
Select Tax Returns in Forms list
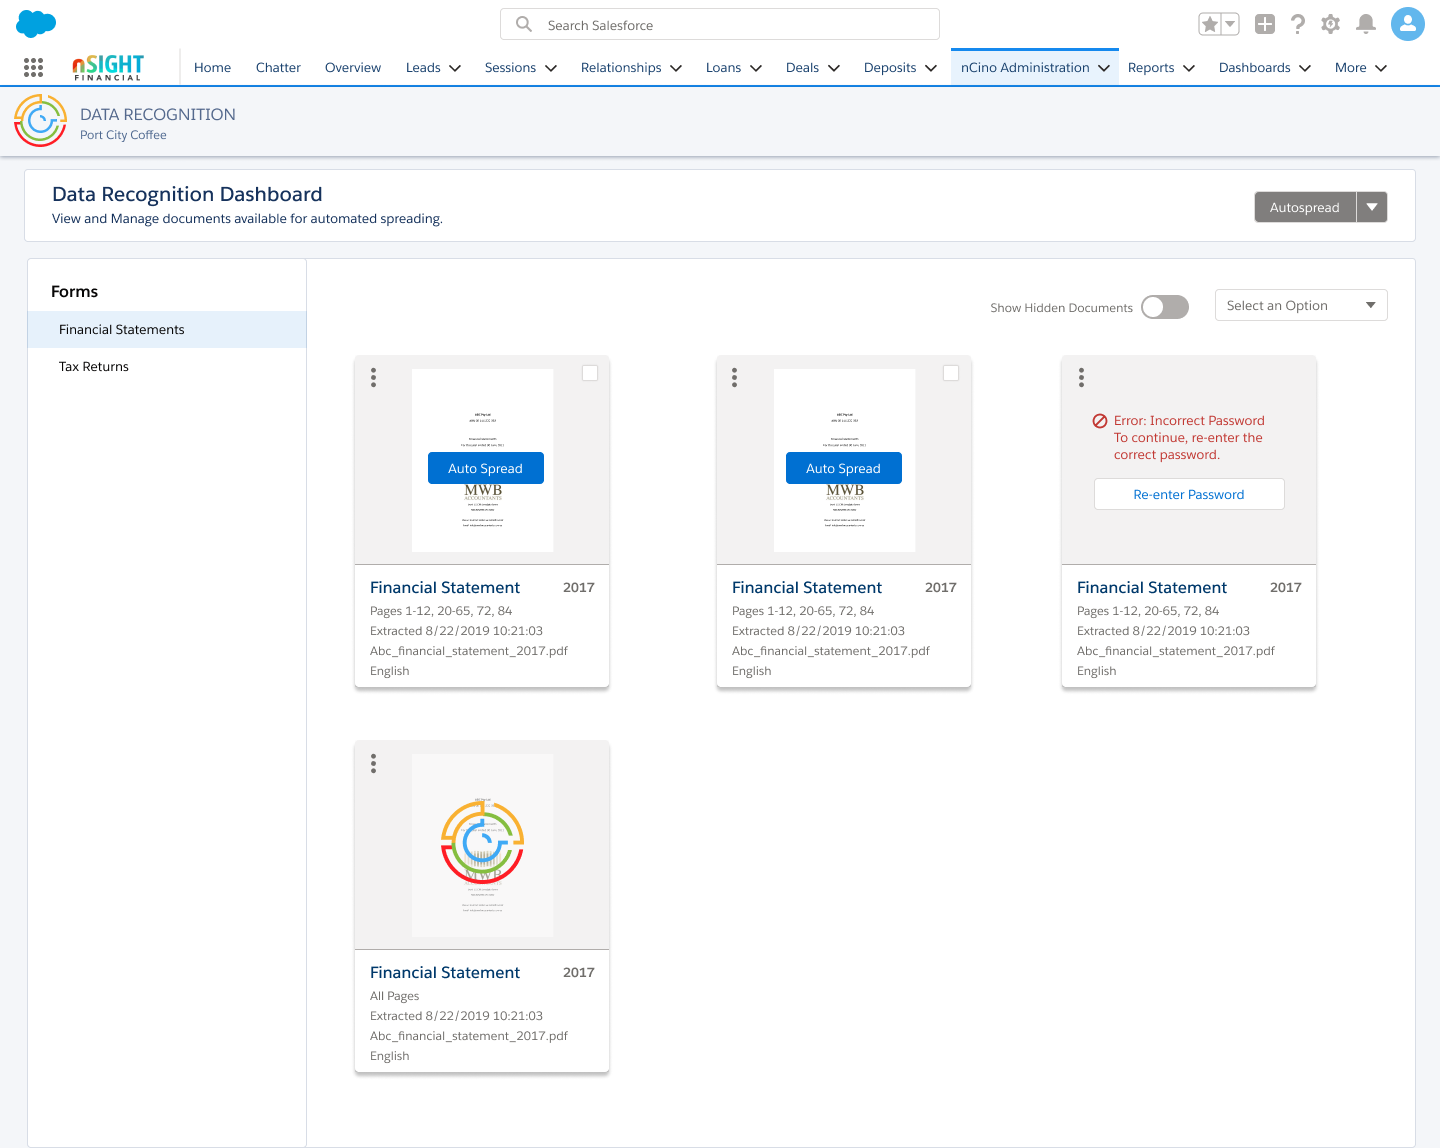pyautogui.click(x=167, y=366)
